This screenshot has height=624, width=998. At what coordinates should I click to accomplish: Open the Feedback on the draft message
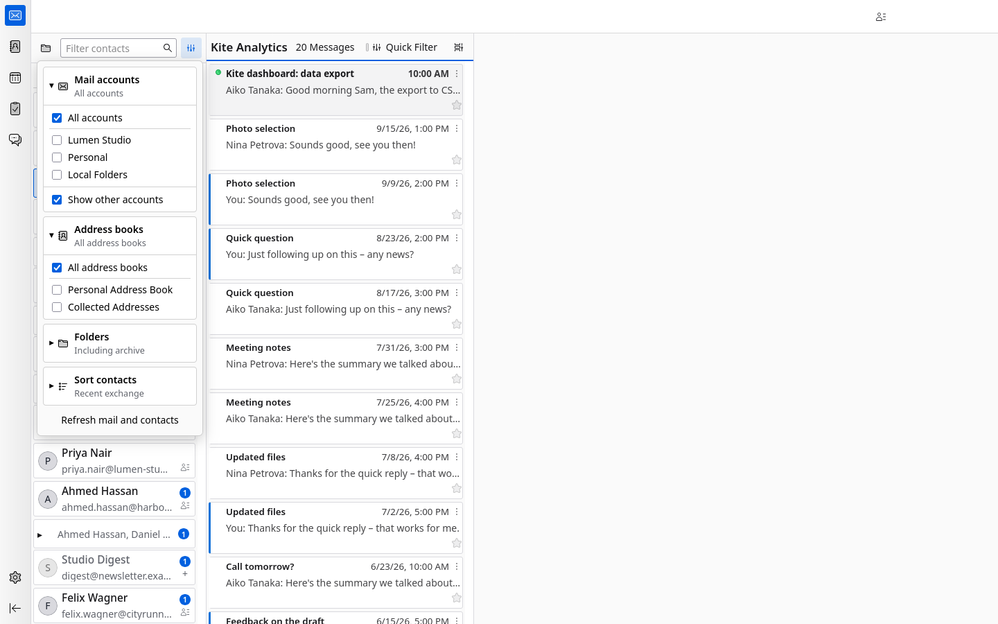point(336,618)
